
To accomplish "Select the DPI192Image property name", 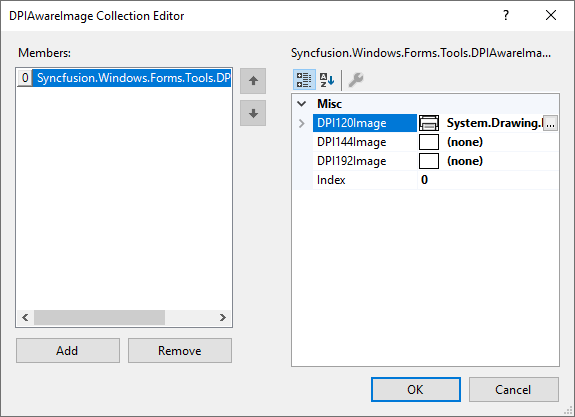I will coord(351,161).
